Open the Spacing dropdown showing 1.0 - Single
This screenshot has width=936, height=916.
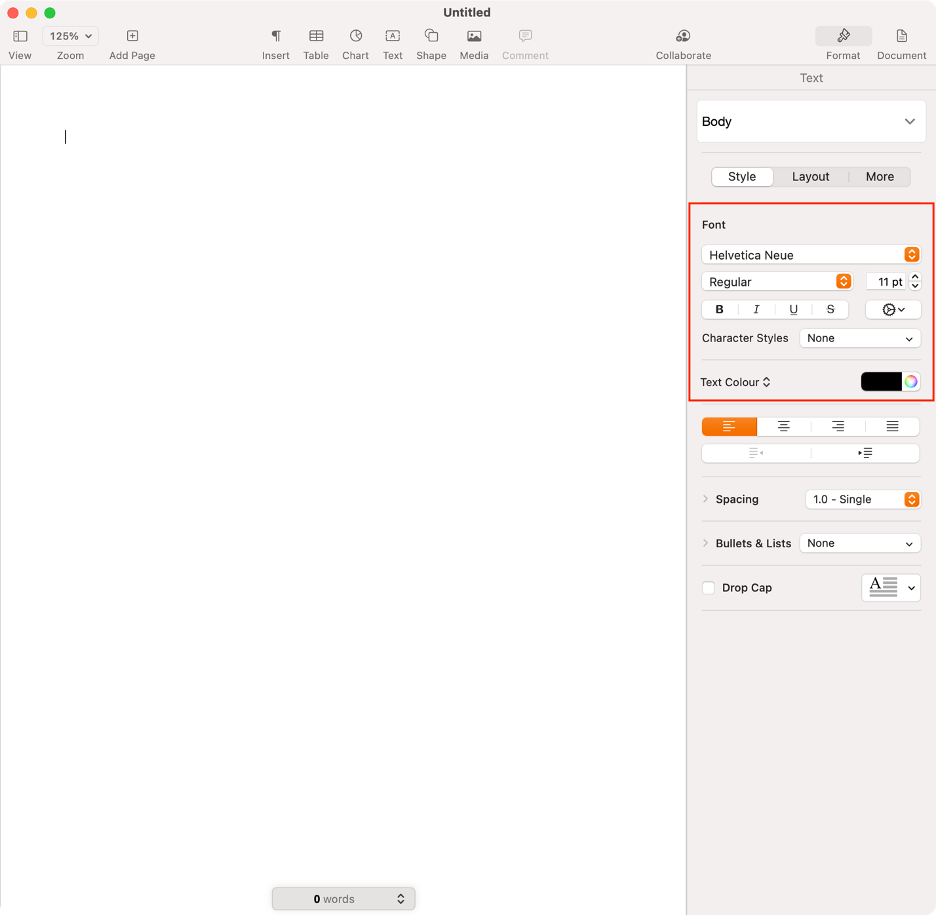coord(862,499)
